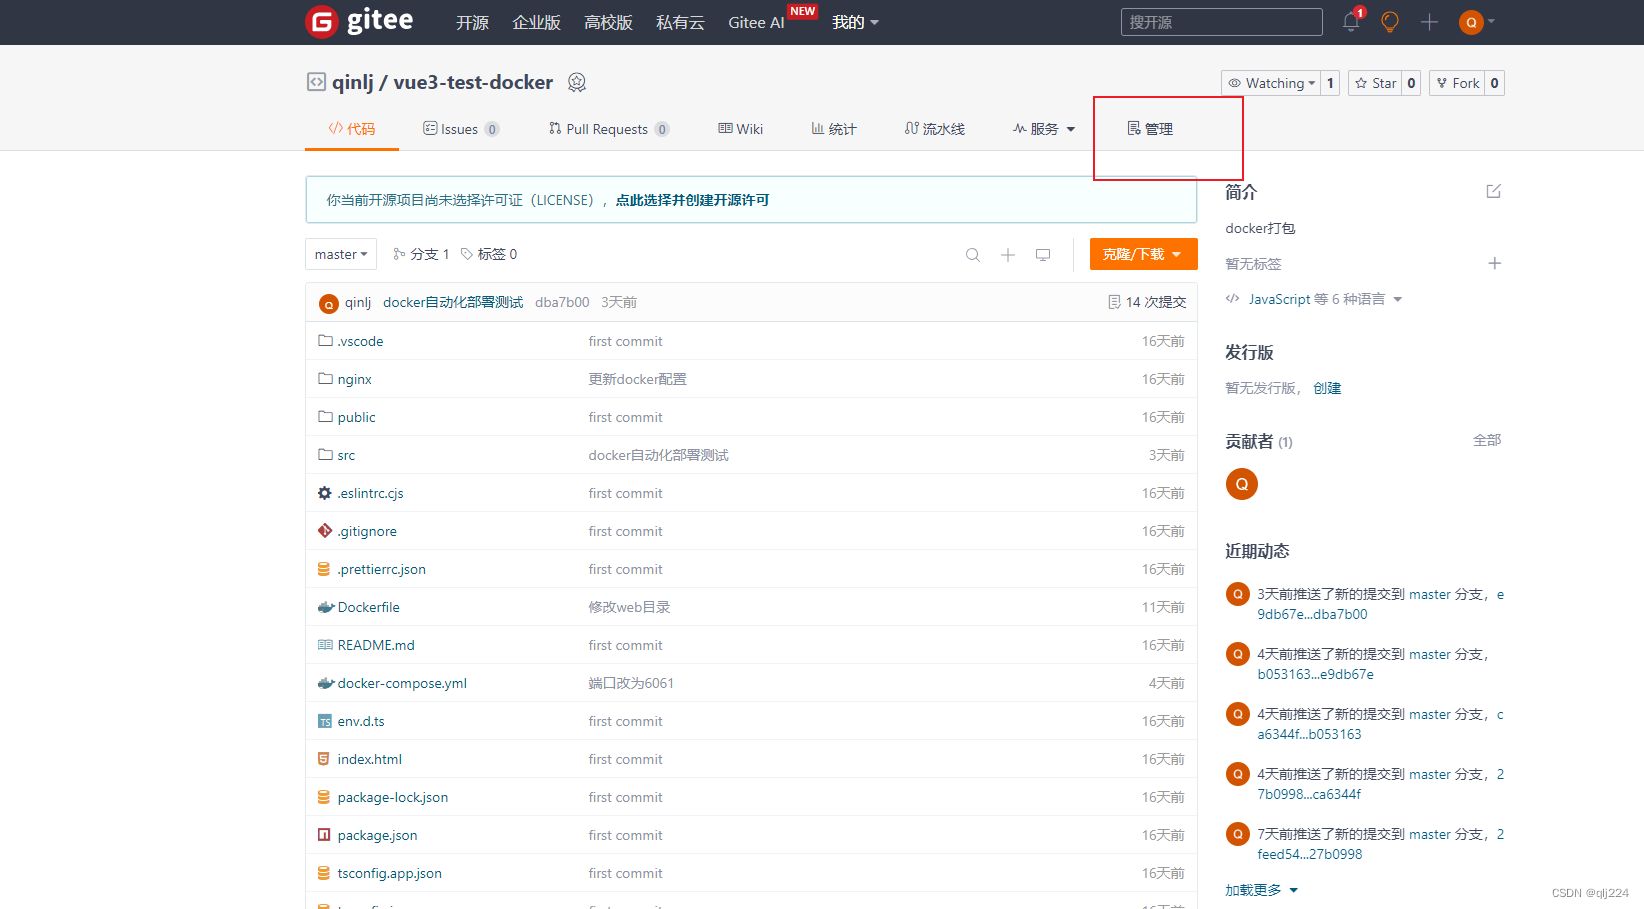Click into the 搜开源 search field
Viewport: 1644px width, 909px height.
[1222, 22]
